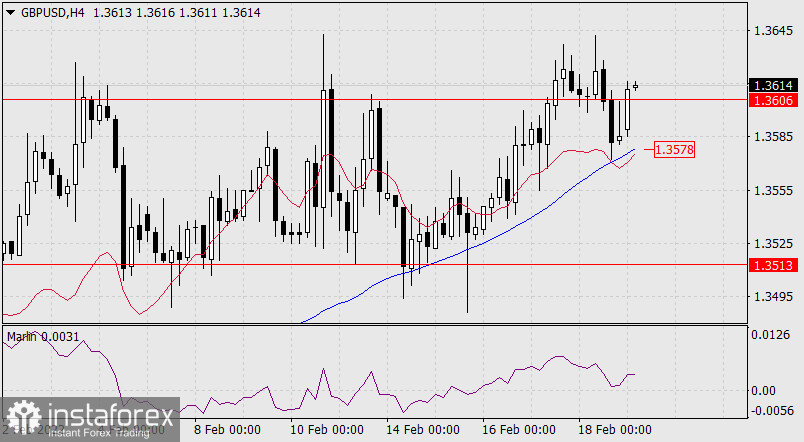
Task: Click the 1.3495 price axis label
Action: pos(773,296)
